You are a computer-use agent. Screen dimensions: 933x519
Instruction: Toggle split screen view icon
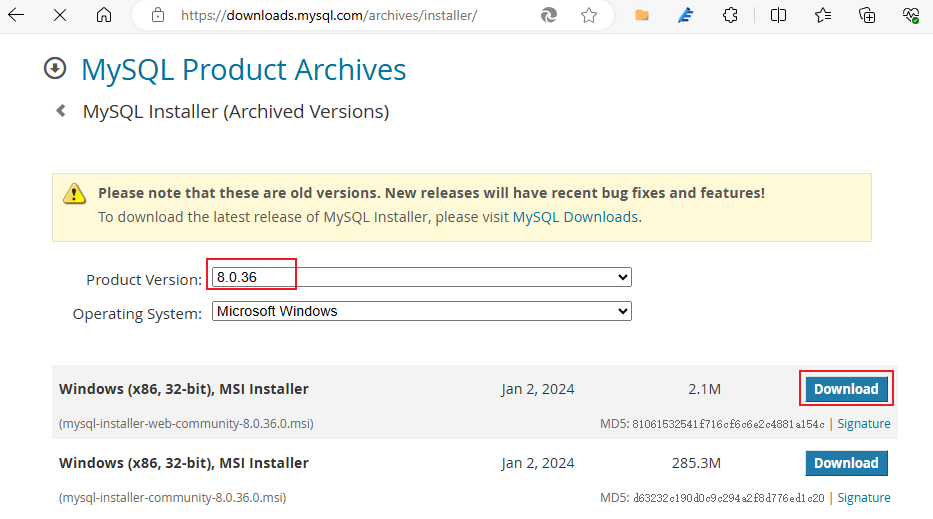(x=778, y=15)
